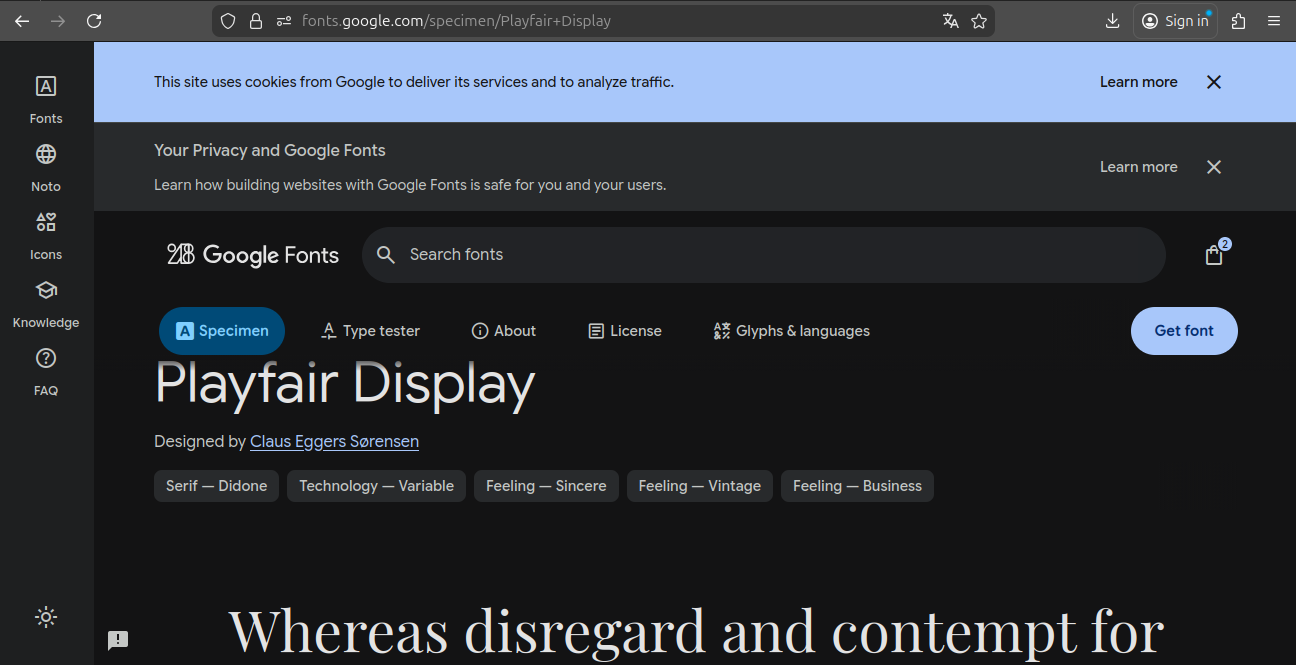Screen dimensions: 1296x665
Task: Open the selected fonts shopping bag
Action: (1214, 255)
